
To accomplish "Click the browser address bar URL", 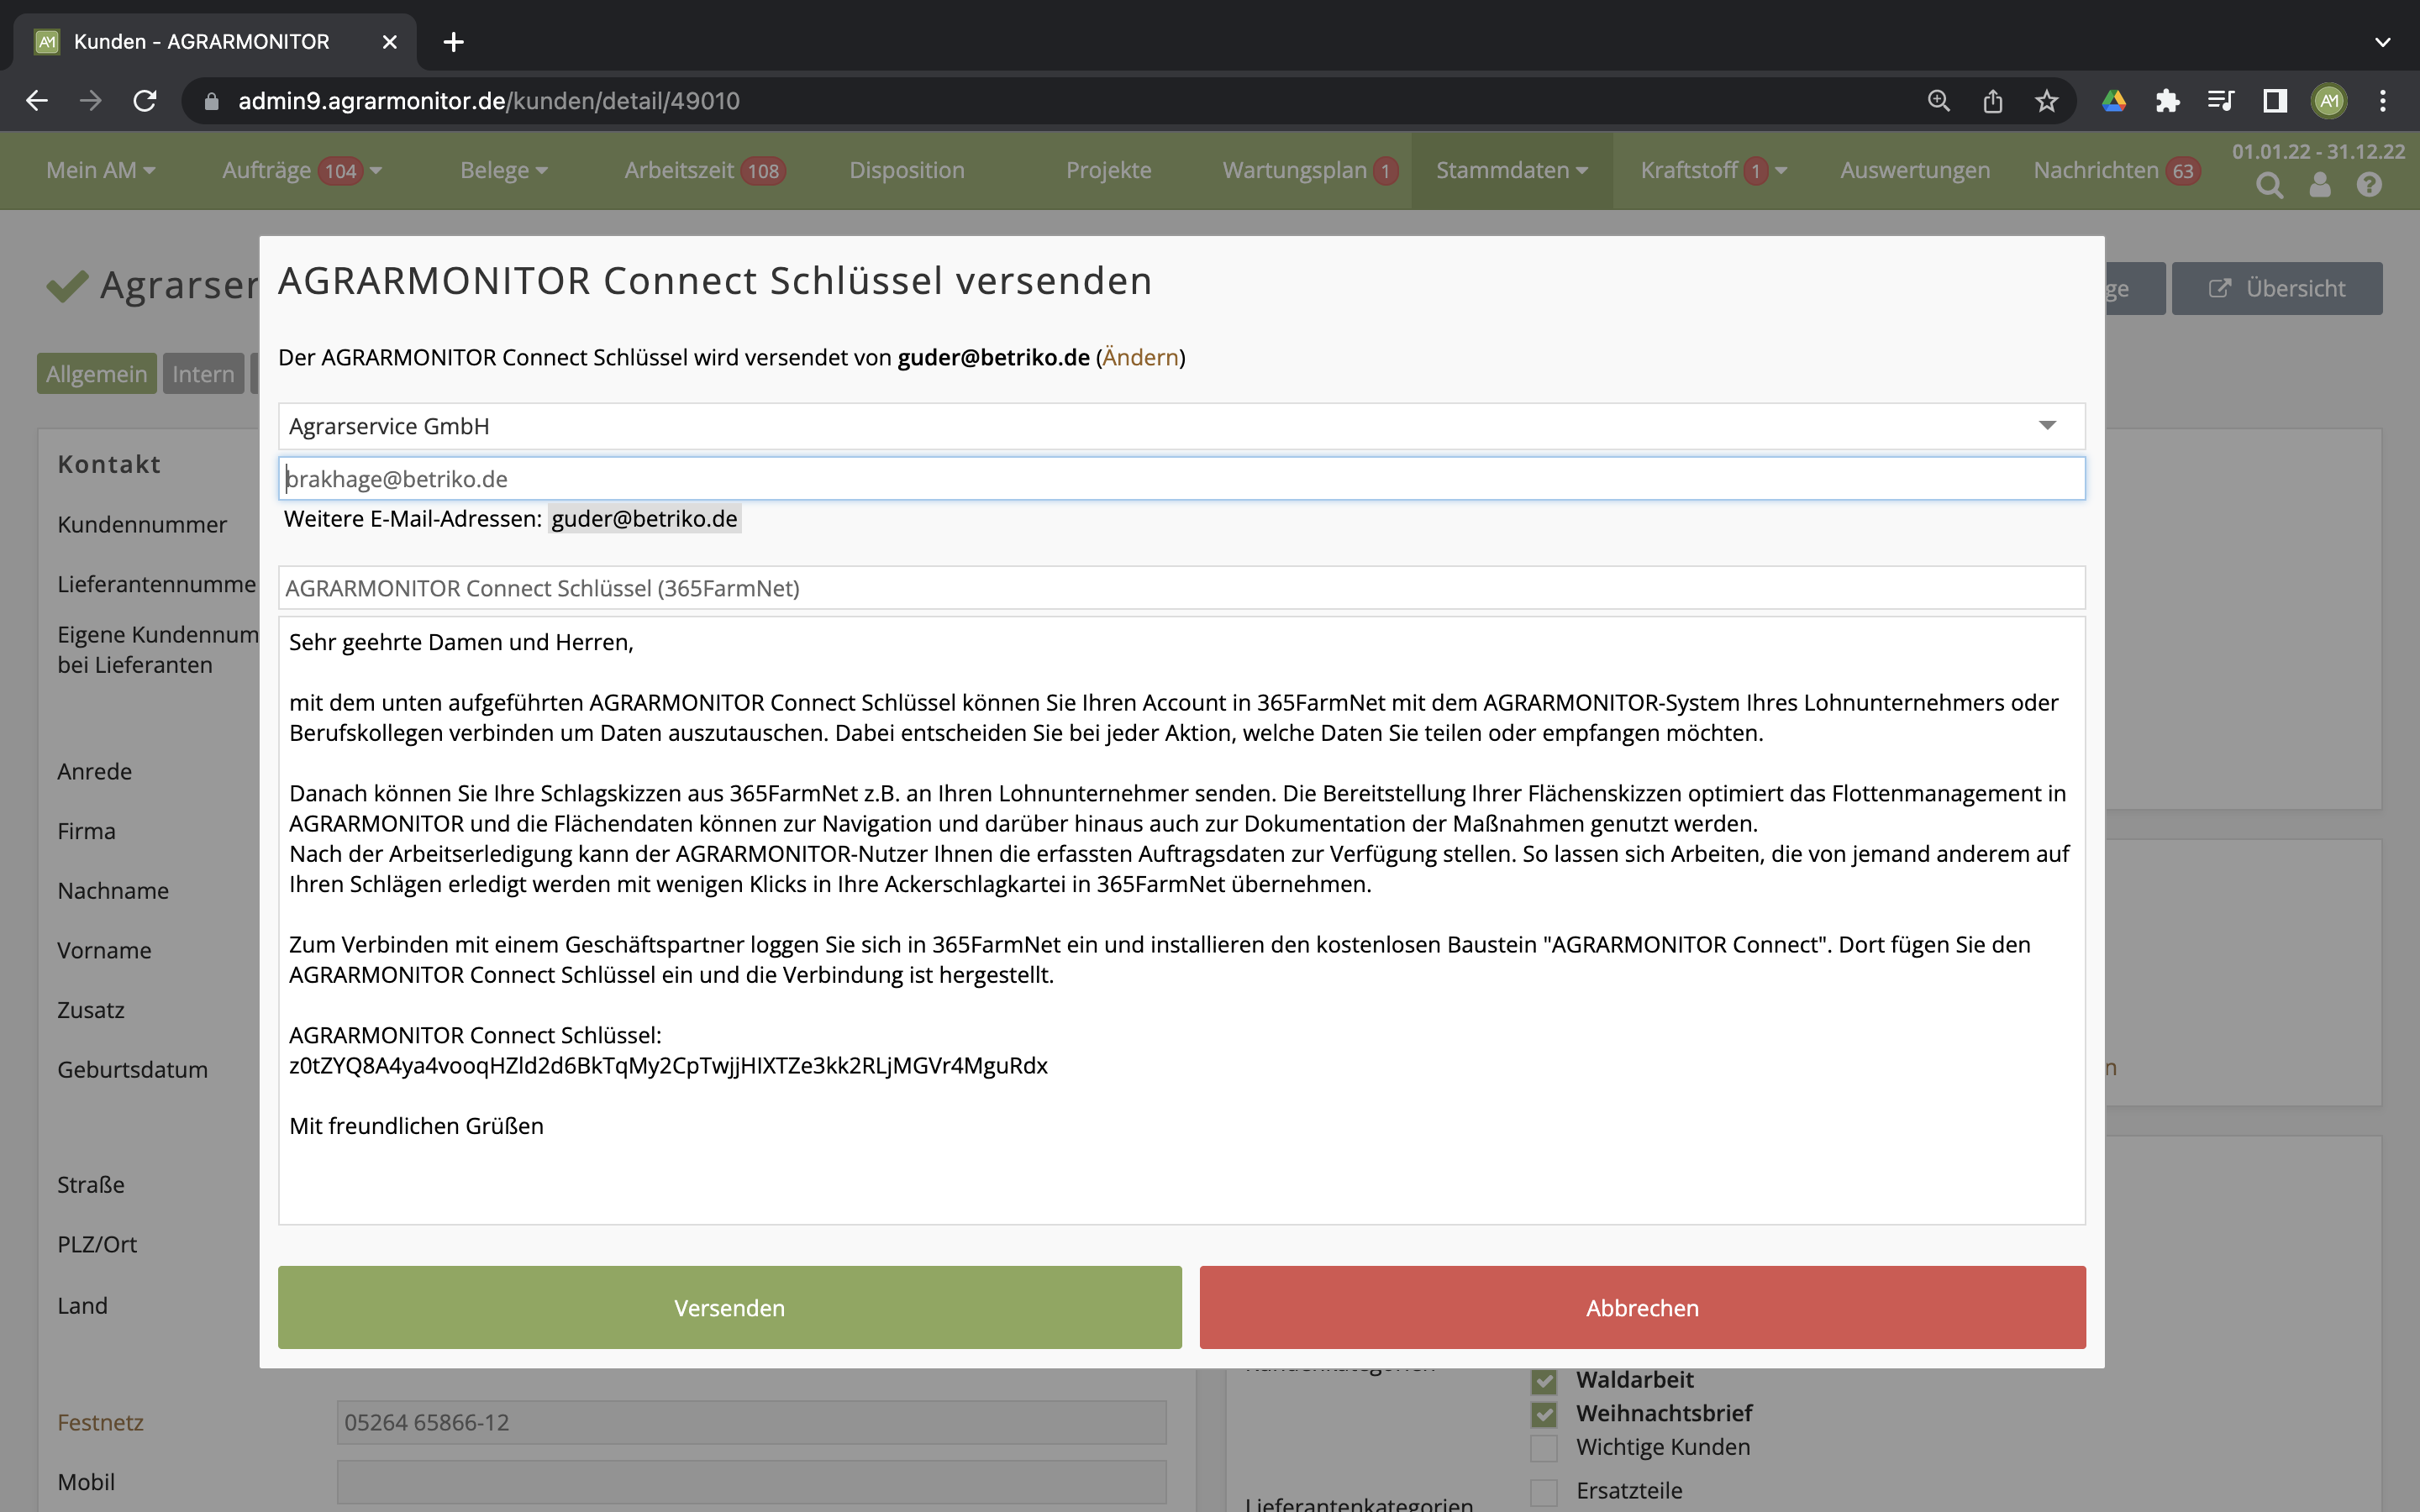I will (x=488, y=101).
